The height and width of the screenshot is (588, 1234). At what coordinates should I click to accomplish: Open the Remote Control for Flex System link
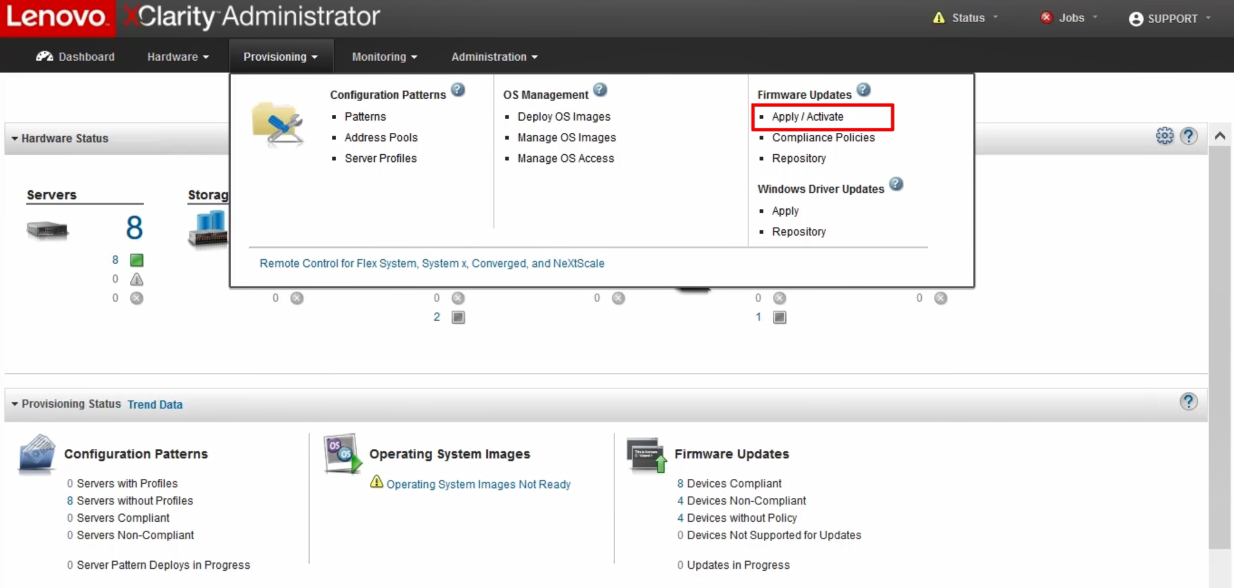click(x=432, y=264)
